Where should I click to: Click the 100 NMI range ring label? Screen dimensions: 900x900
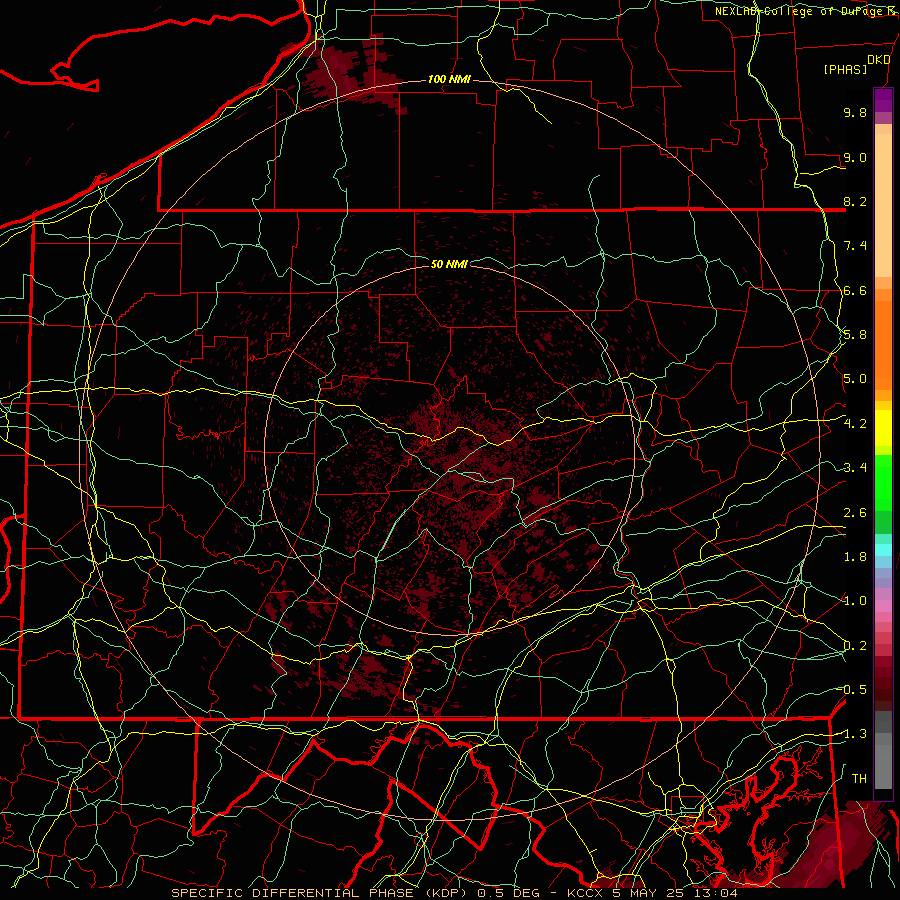(449, 79)
